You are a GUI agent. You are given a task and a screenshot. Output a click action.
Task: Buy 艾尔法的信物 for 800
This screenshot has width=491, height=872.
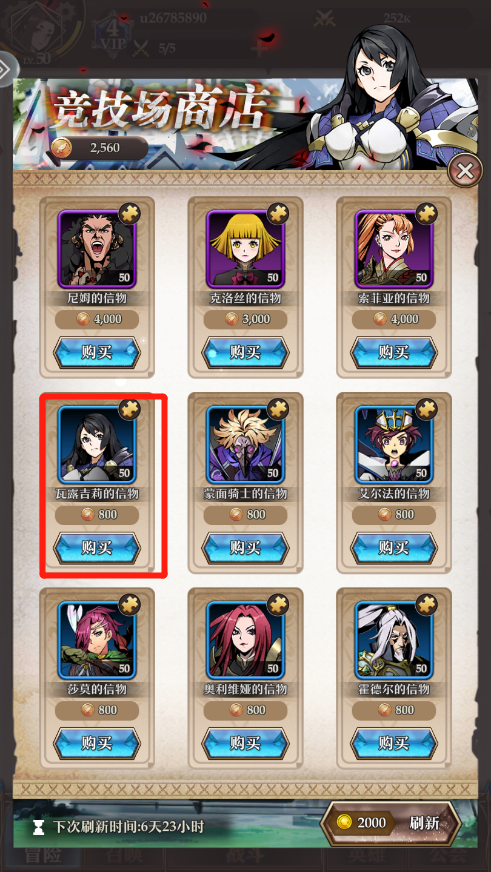click(x=394, y=548)
